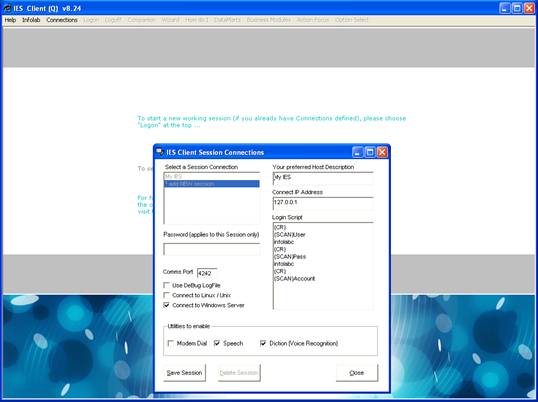Focus the Comms Port field showing 4242
This screenshot has height=402, width=538.
pos(207,273)
